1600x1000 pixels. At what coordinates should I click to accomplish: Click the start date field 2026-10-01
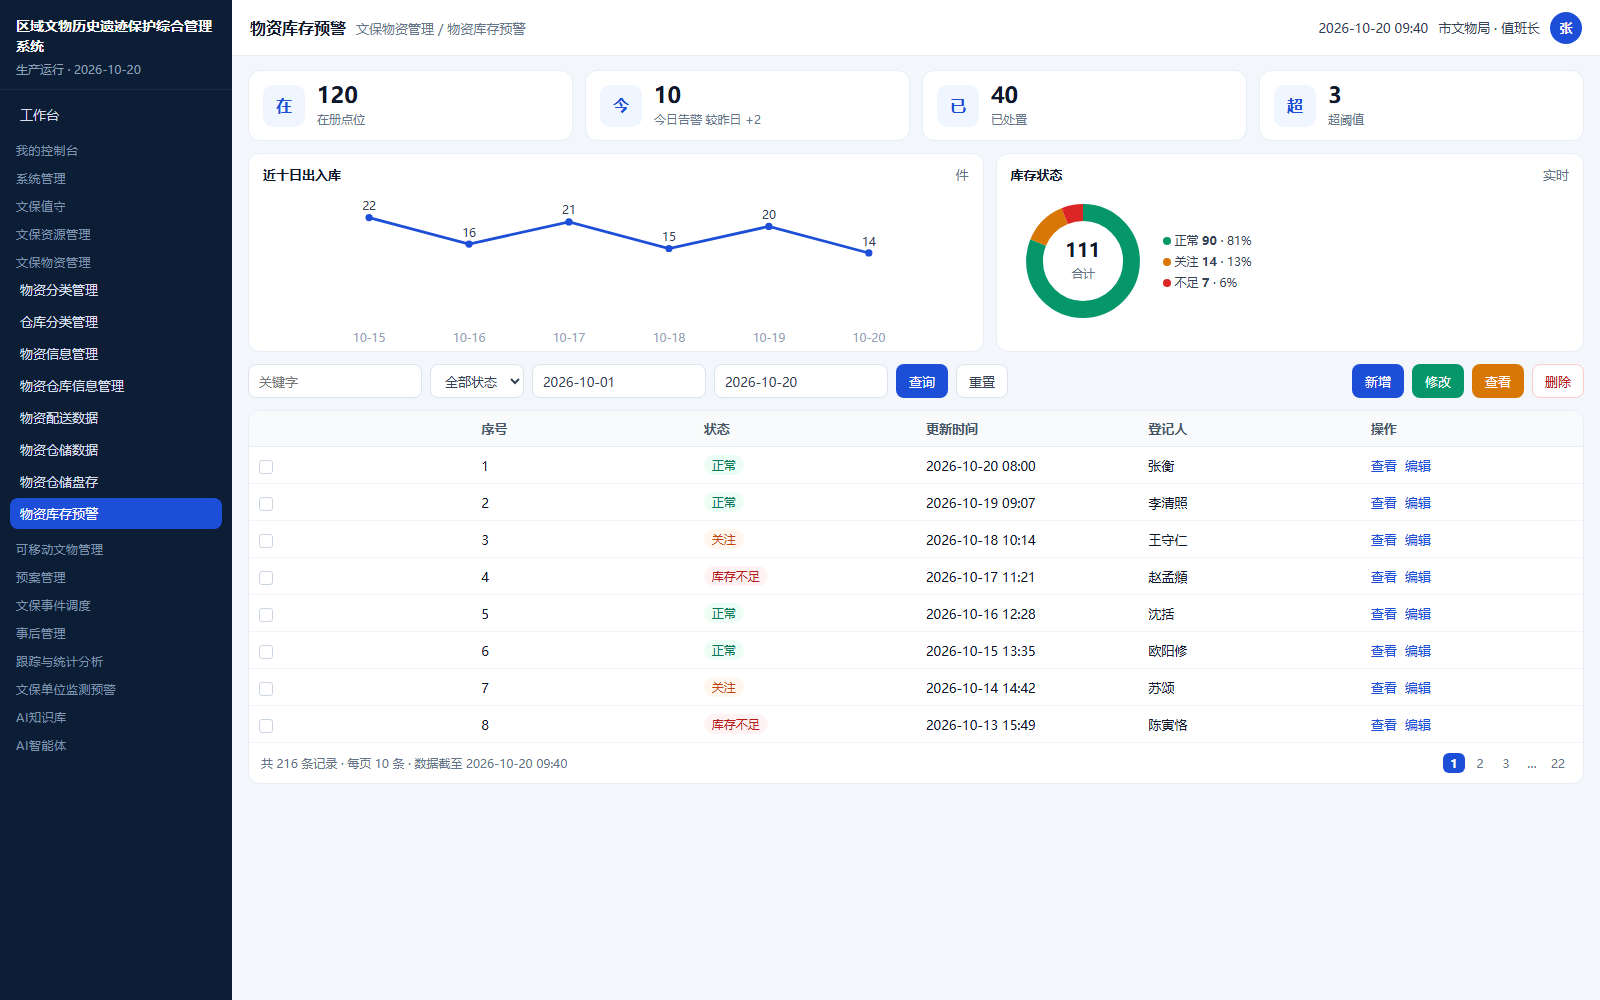point(619,381)
